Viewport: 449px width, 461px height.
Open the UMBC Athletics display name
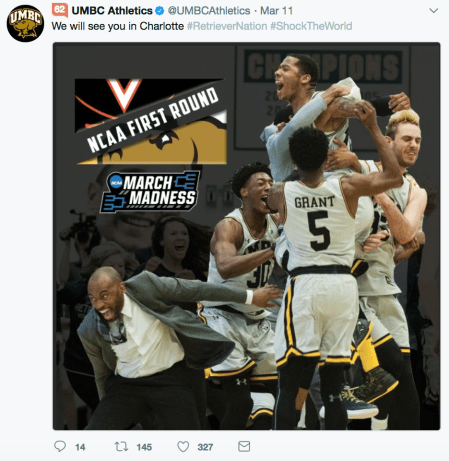tap(112, 11)
